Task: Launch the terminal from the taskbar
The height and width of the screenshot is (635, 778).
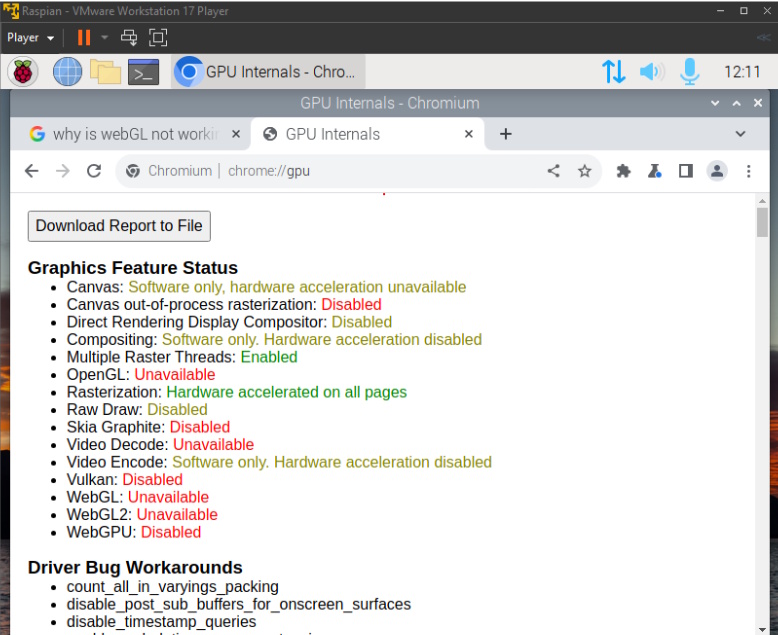Action: point(144,72)
